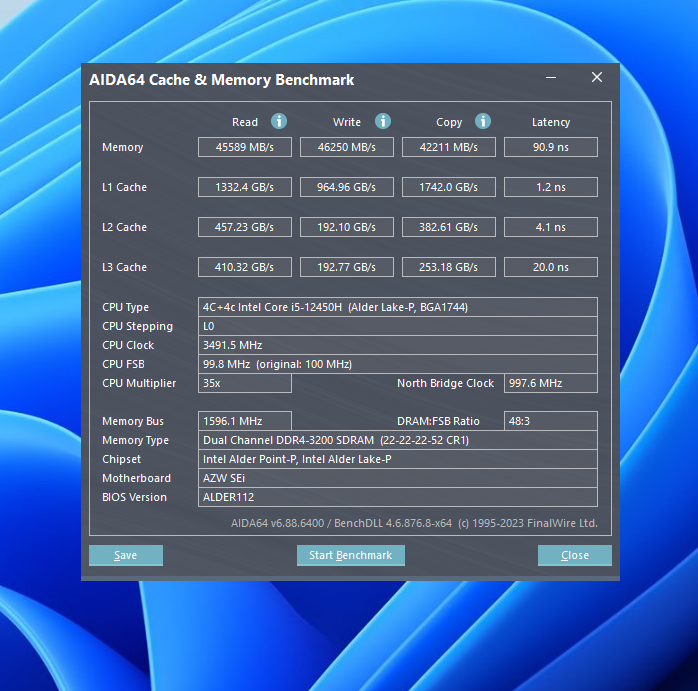Select L2 Cache Read 457.23 GB/s

coord(245,227)
